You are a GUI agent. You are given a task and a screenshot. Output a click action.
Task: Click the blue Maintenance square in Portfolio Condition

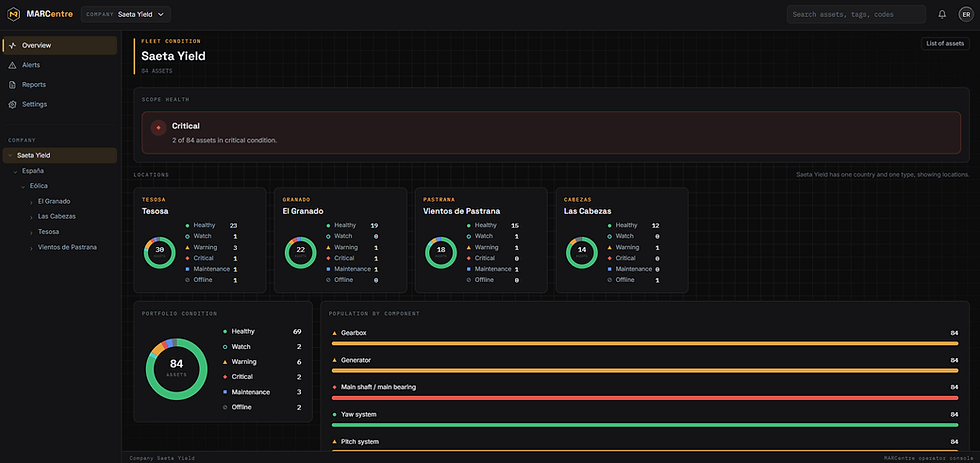pos(224,392)
